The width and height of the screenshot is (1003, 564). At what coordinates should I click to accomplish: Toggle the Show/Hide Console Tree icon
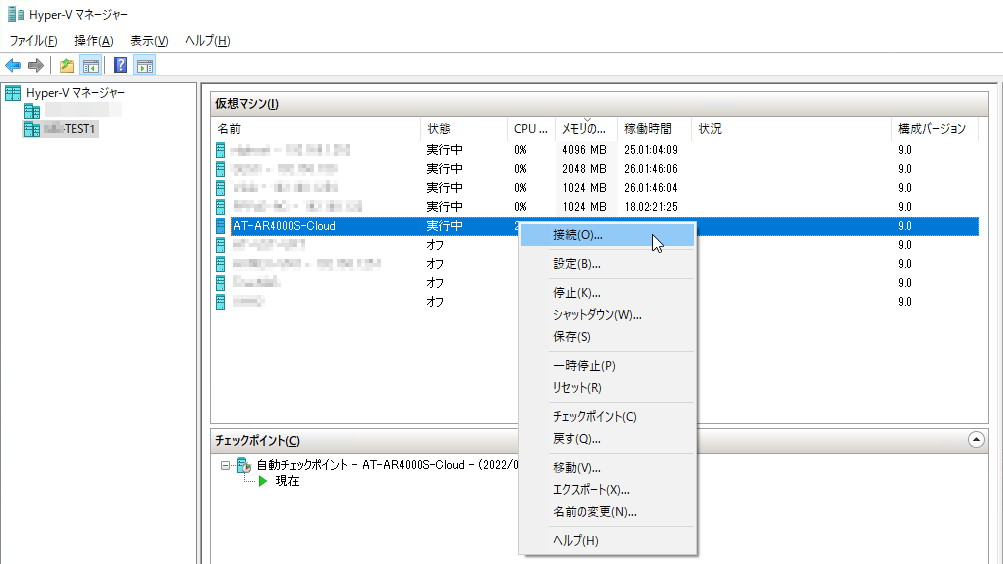click(x=90, y=66)
